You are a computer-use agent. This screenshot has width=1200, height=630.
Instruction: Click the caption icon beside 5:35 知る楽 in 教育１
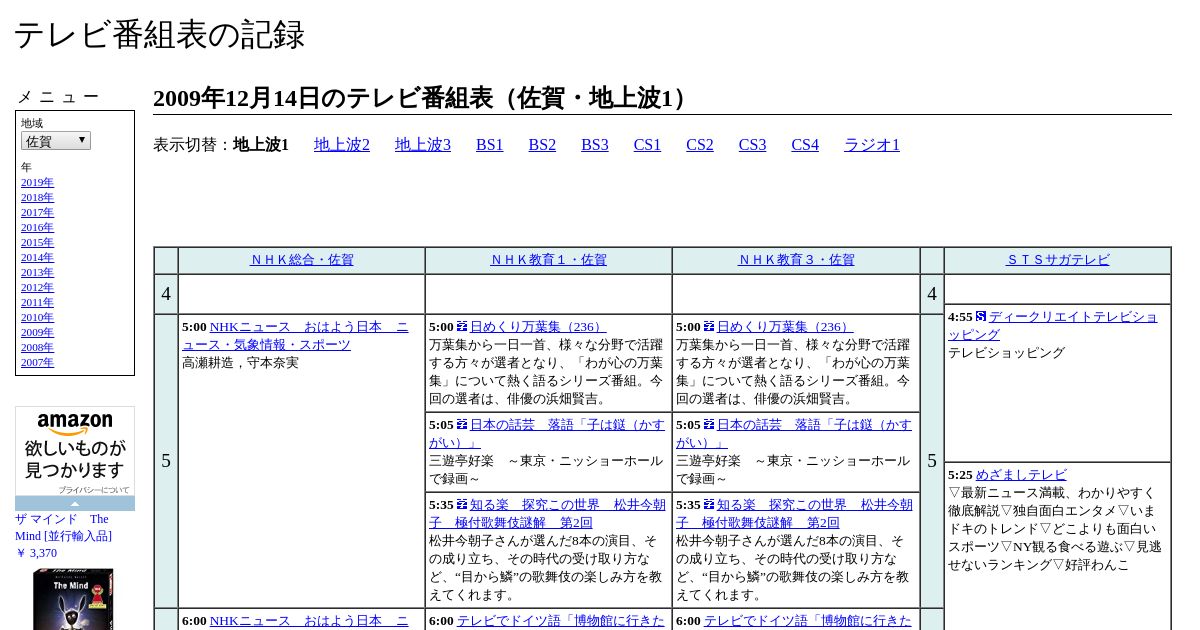point(462,505)
